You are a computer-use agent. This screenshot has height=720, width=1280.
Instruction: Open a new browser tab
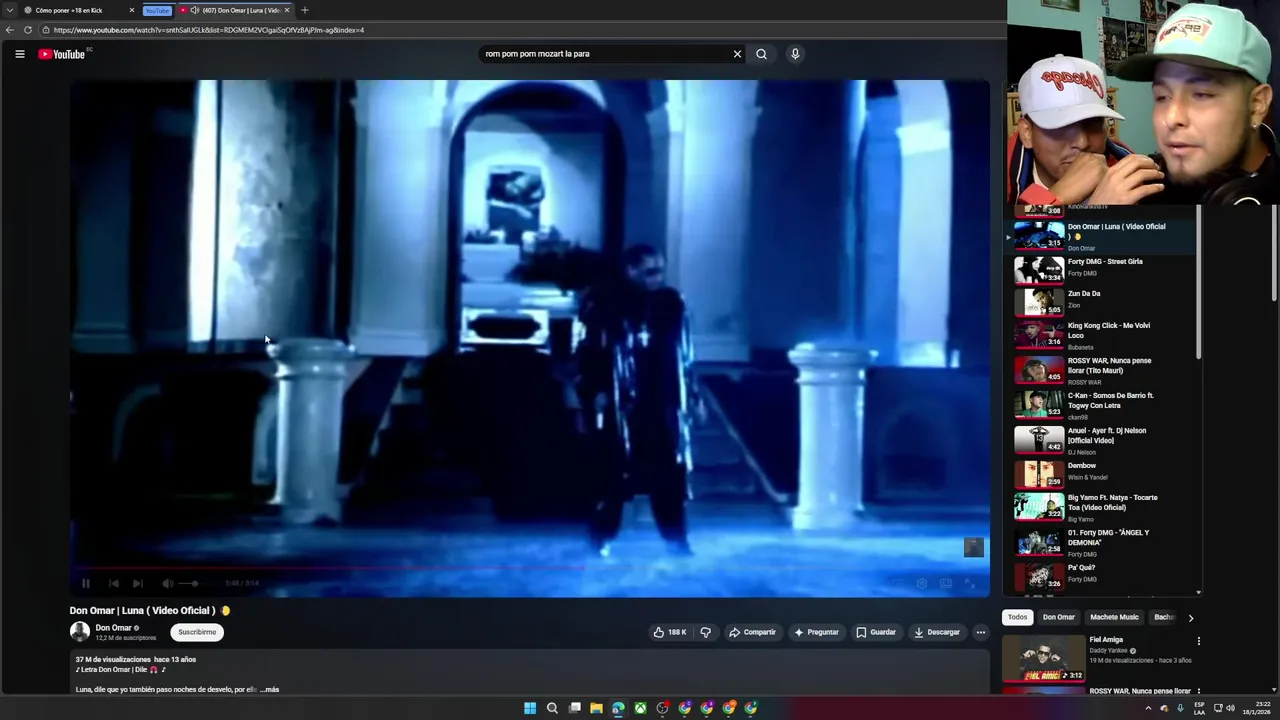(x=305, y=10)
